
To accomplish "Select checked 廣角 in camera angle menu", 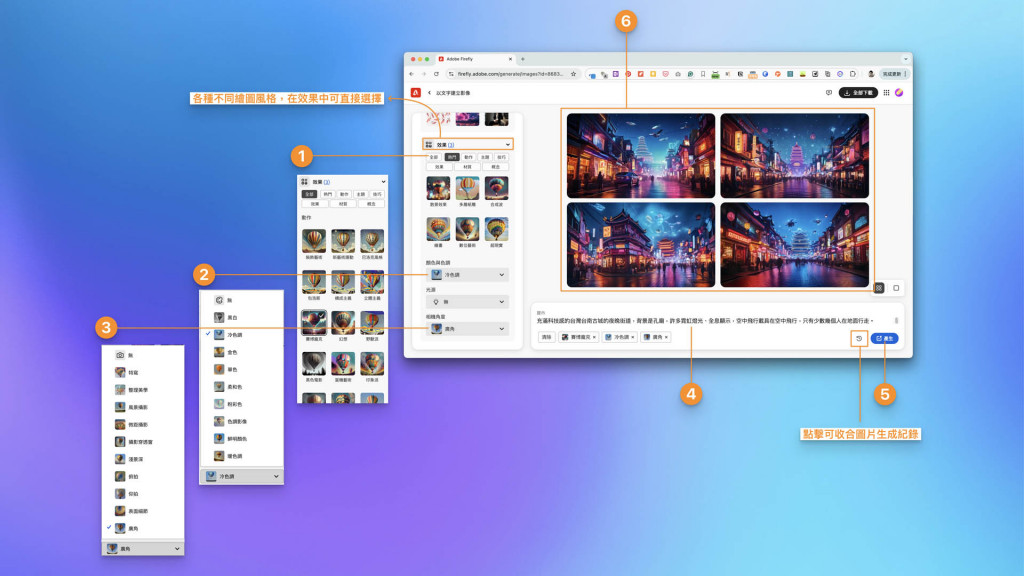I will point(142,528).
